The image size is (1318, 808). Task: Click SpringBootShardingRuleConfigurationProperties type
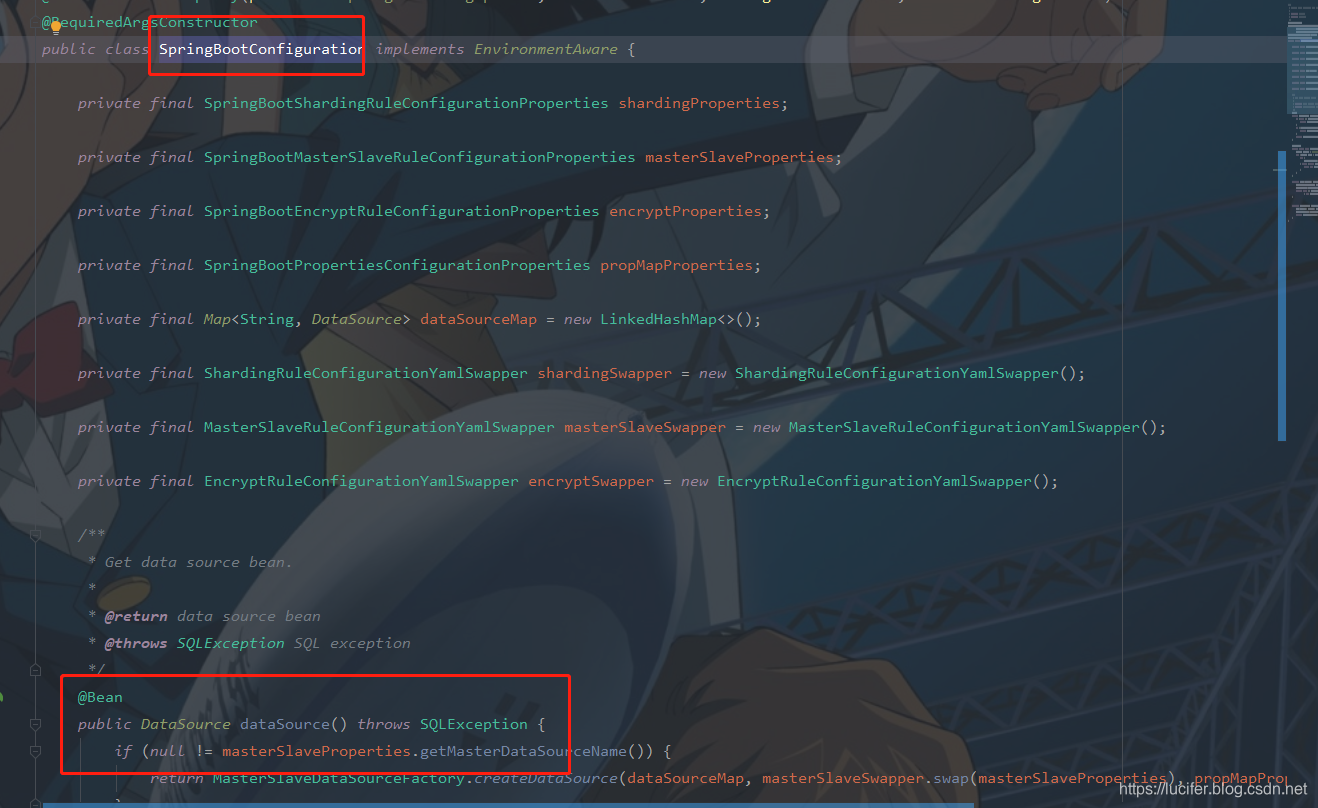click(406, 103)
